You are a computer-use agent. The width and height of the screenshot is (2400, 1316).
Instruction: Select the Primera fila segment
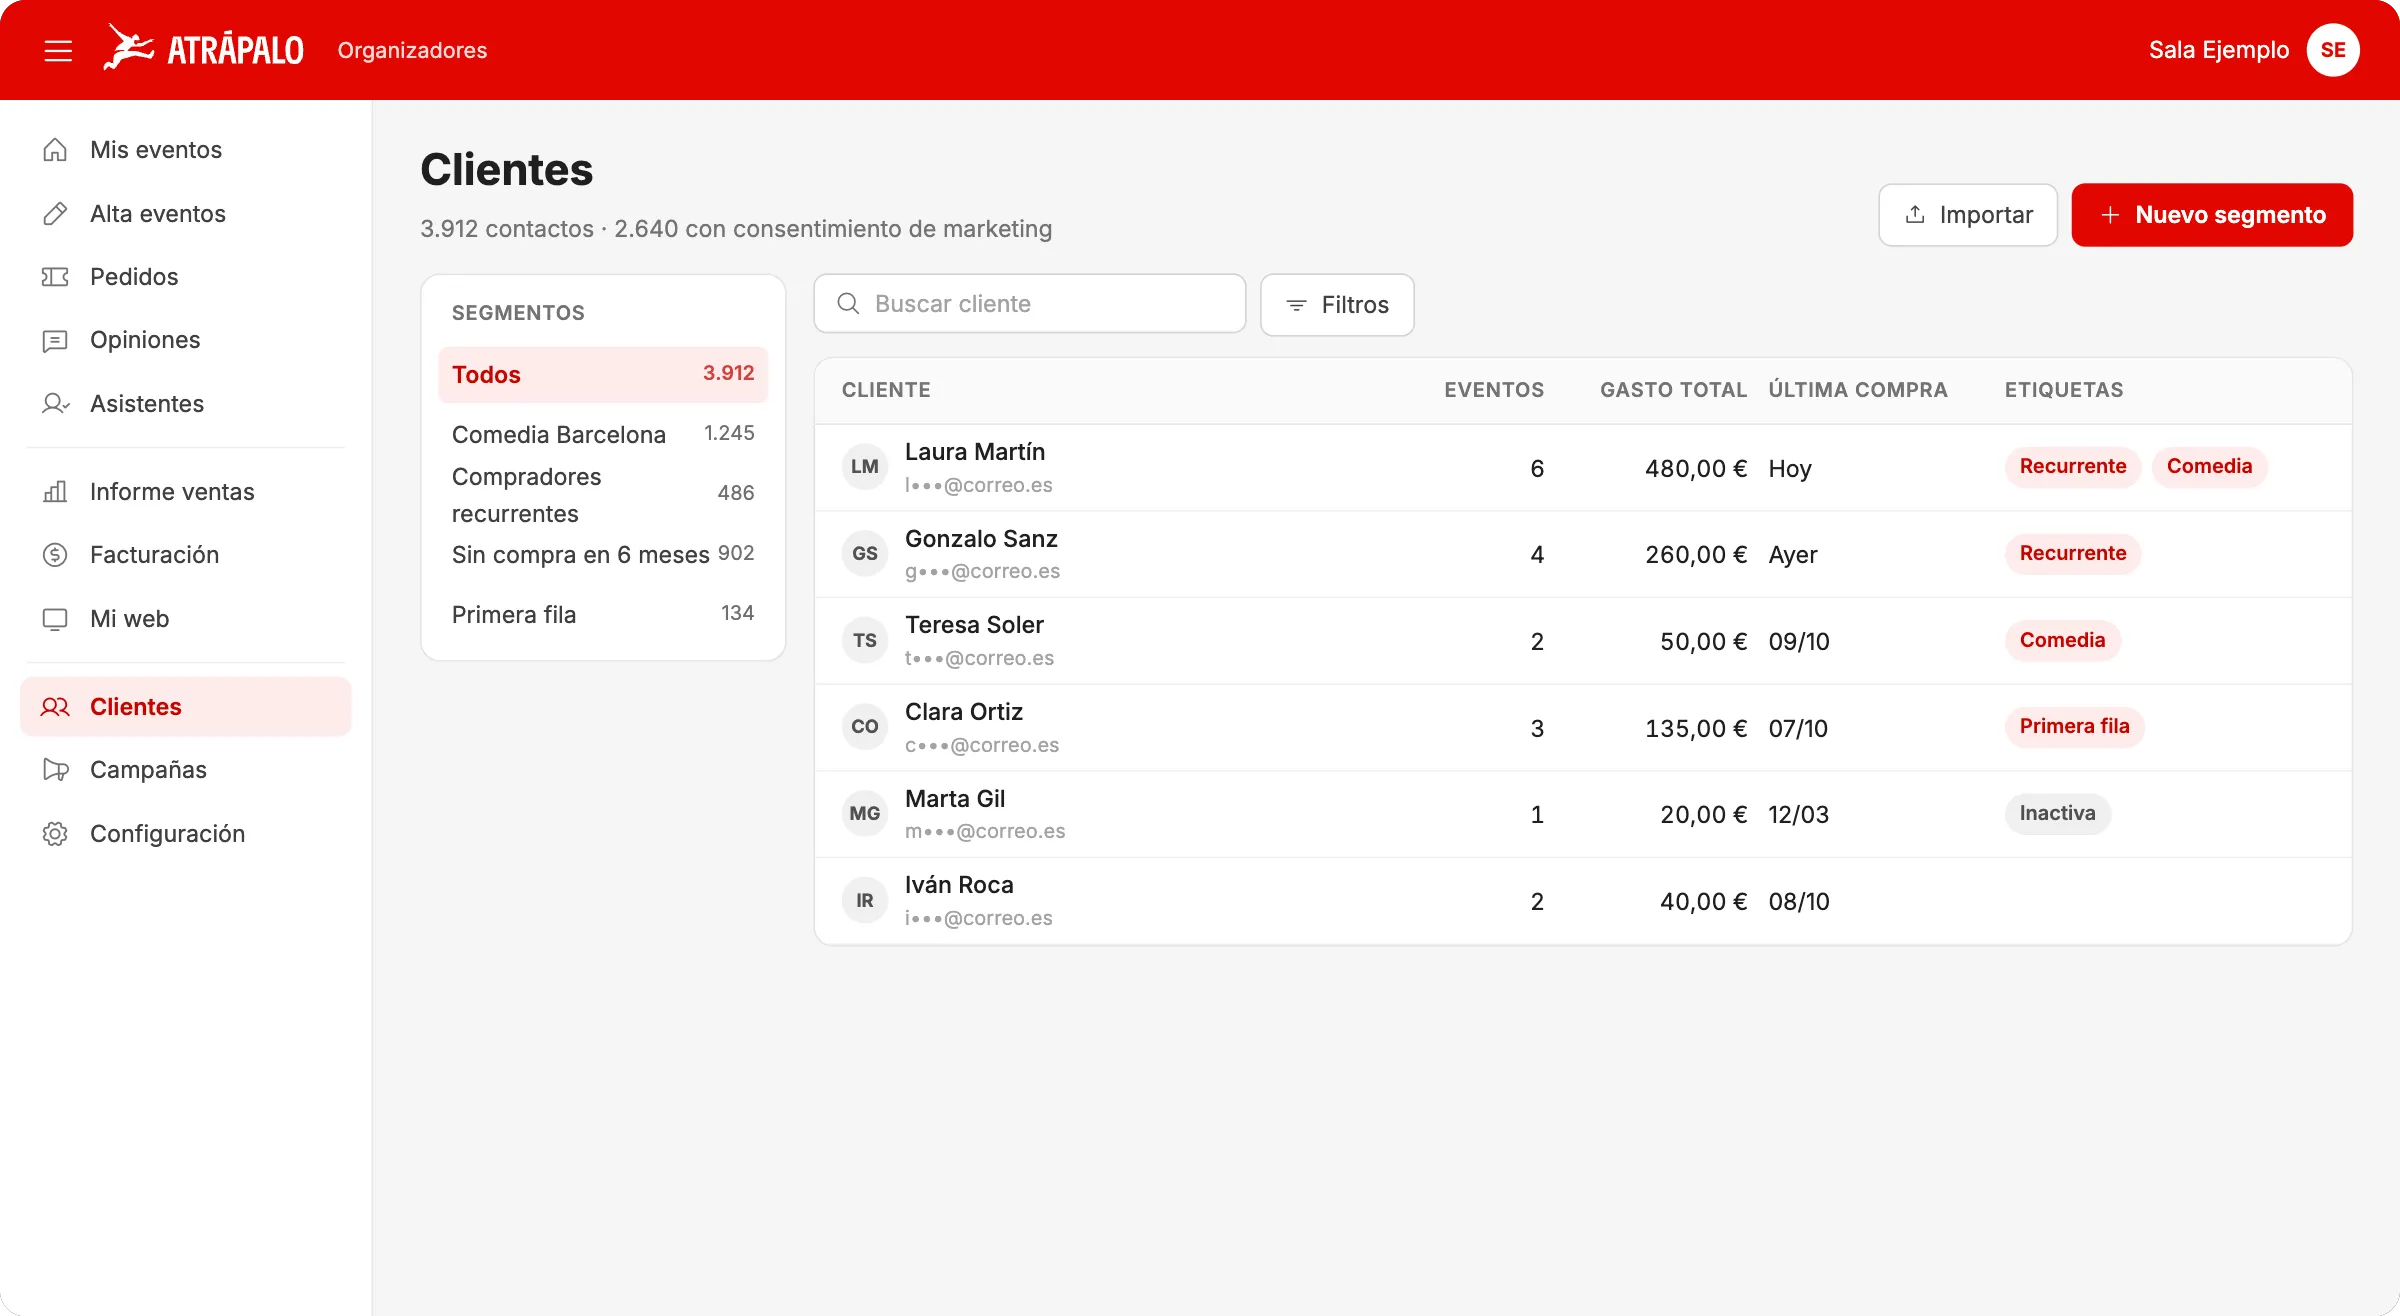(x=603, y=614)
